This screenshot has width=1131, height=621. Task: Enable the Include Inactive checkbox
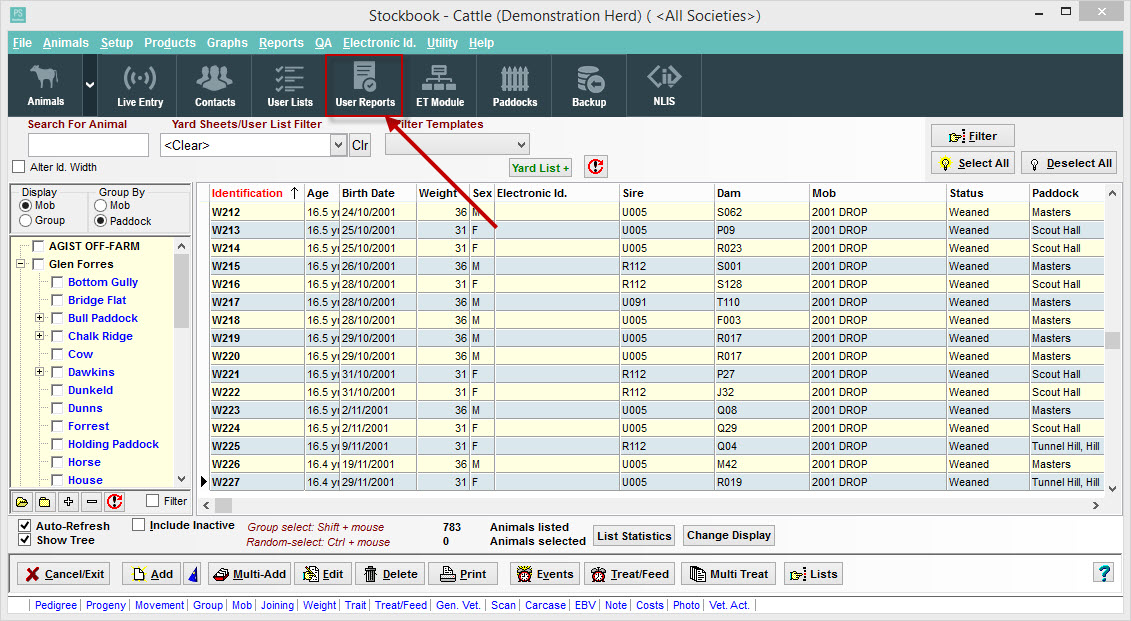(x=138, y=525)
